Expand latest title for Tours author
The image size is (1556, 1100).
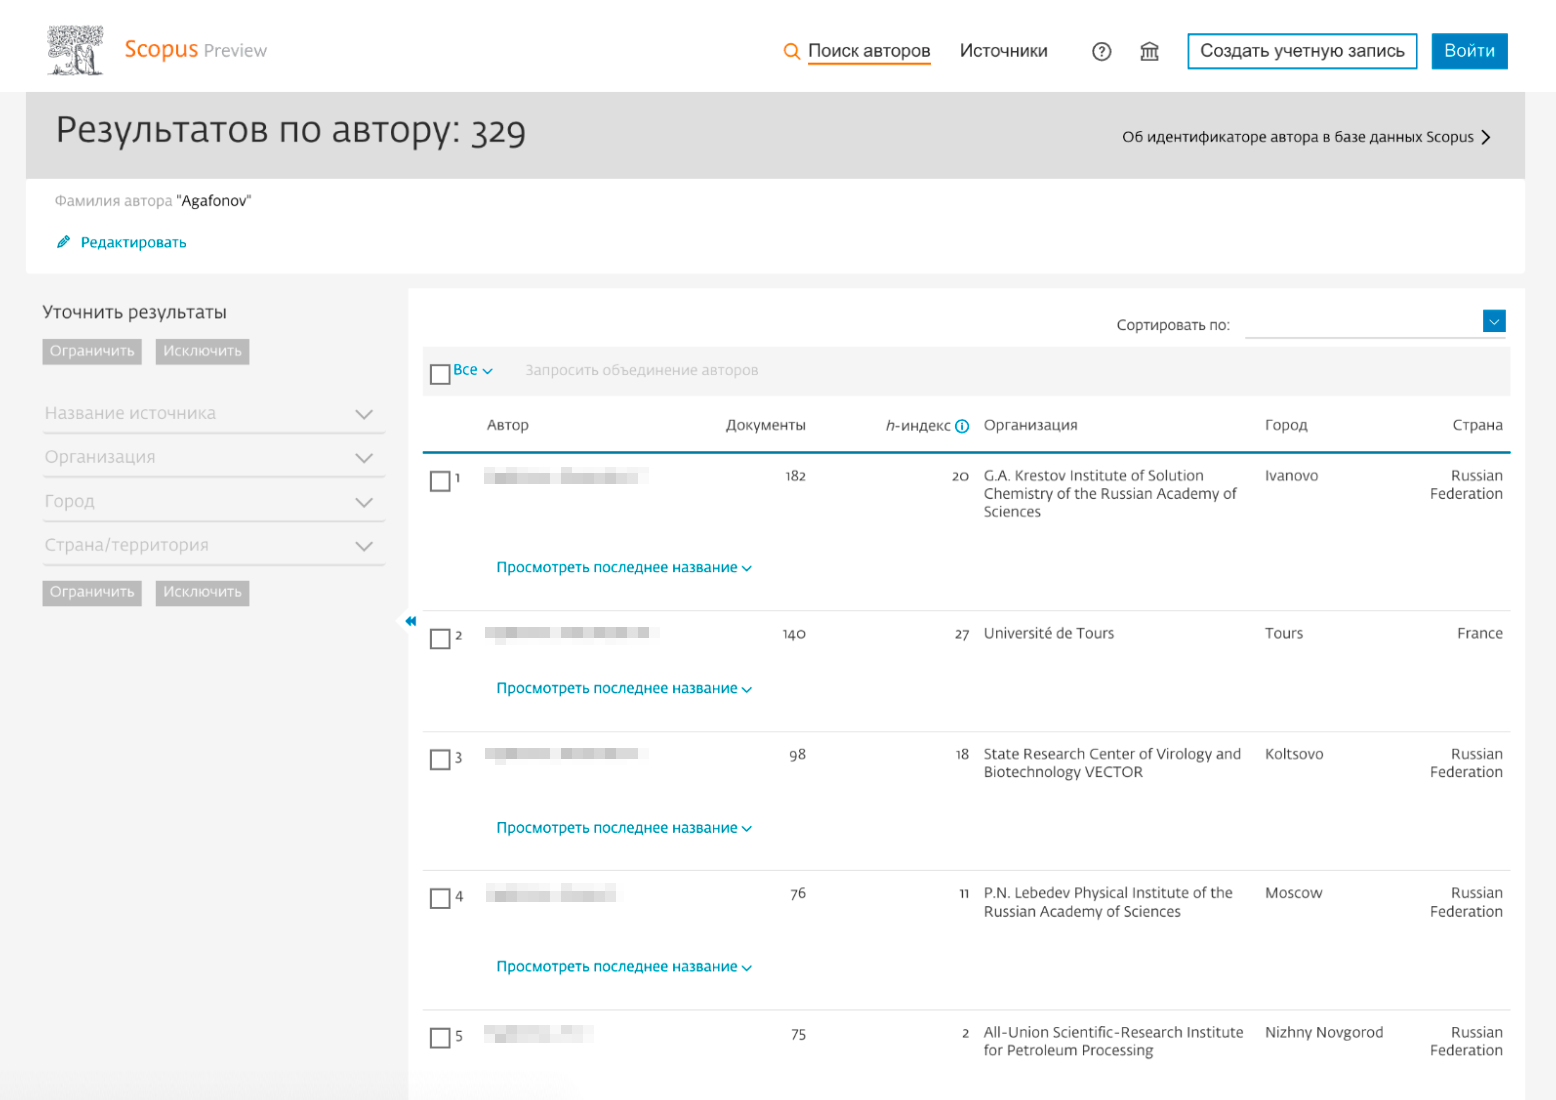tap(624, 688)
